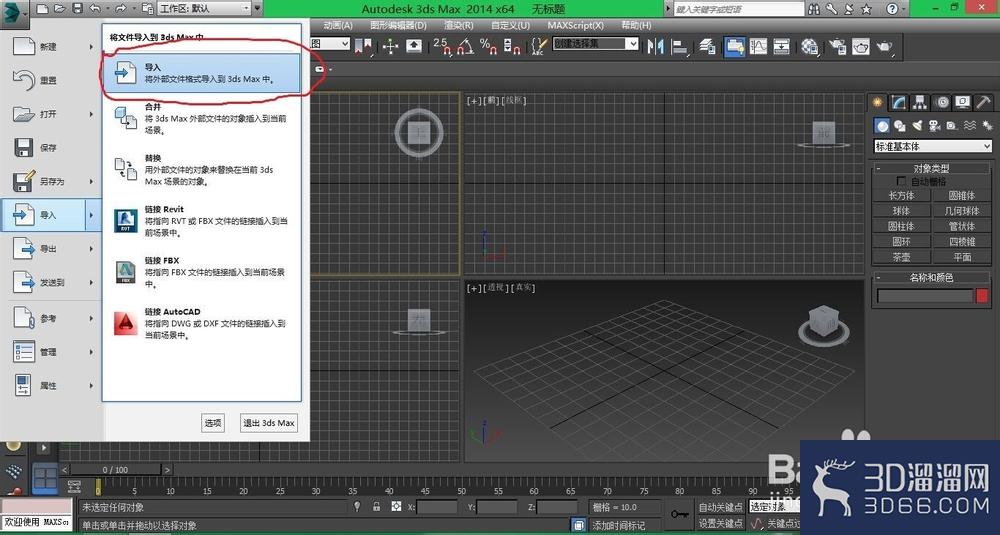Click the object name input field

click(x=925, y=296)
